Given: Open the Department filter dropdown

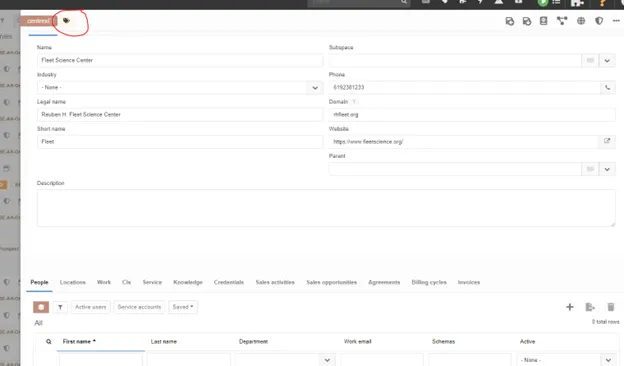Looking at the screenshot, I should [327, 360].
